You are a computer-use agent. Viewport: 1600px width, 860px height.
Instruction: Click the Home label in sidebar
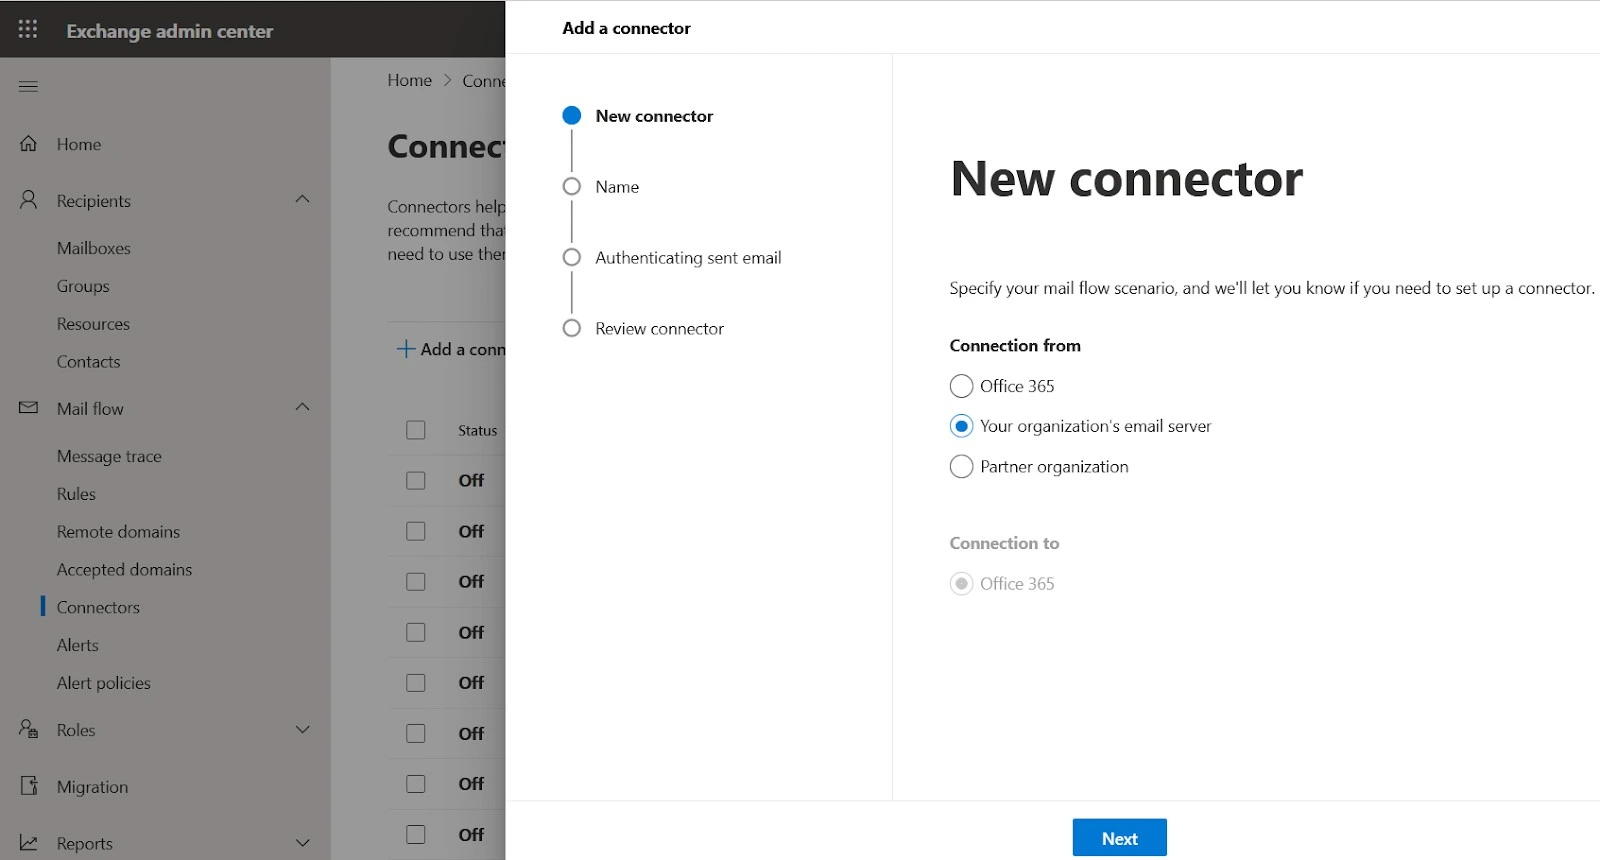tap(79, 144)
